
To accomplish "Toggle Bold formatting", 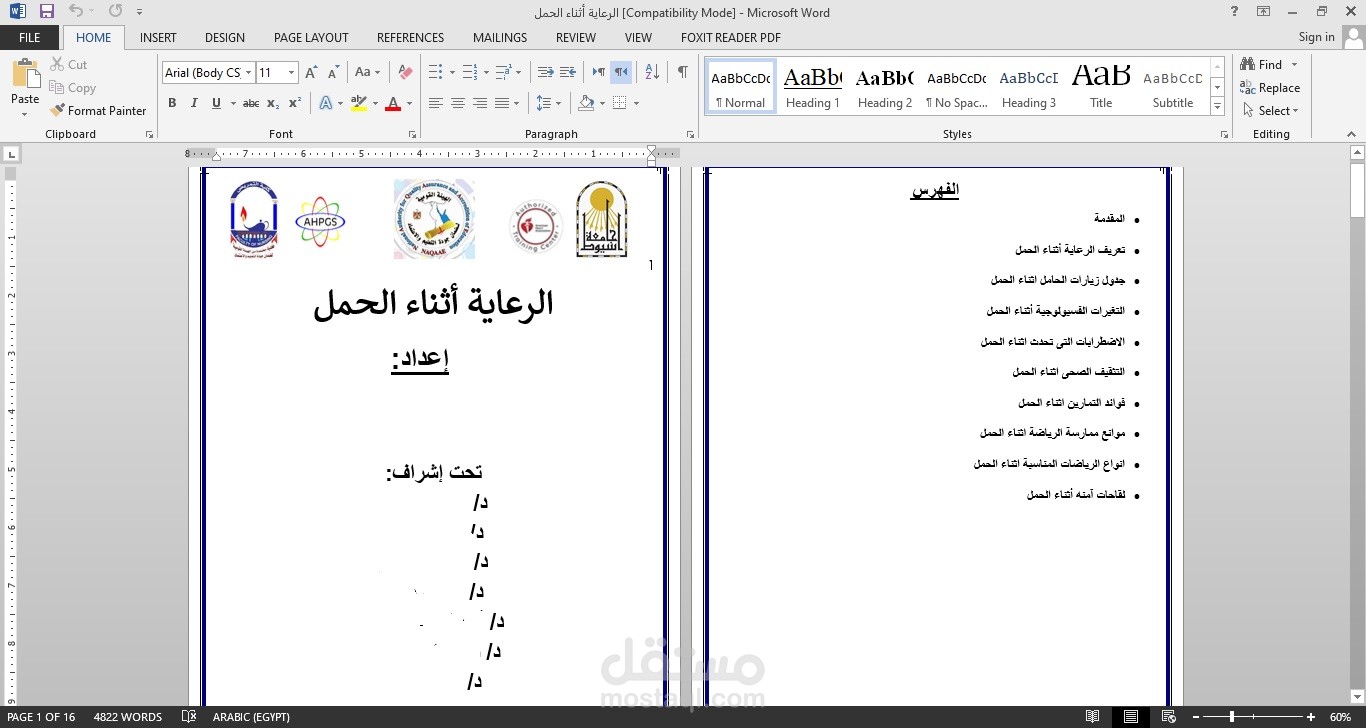I will tap(172, 103).
